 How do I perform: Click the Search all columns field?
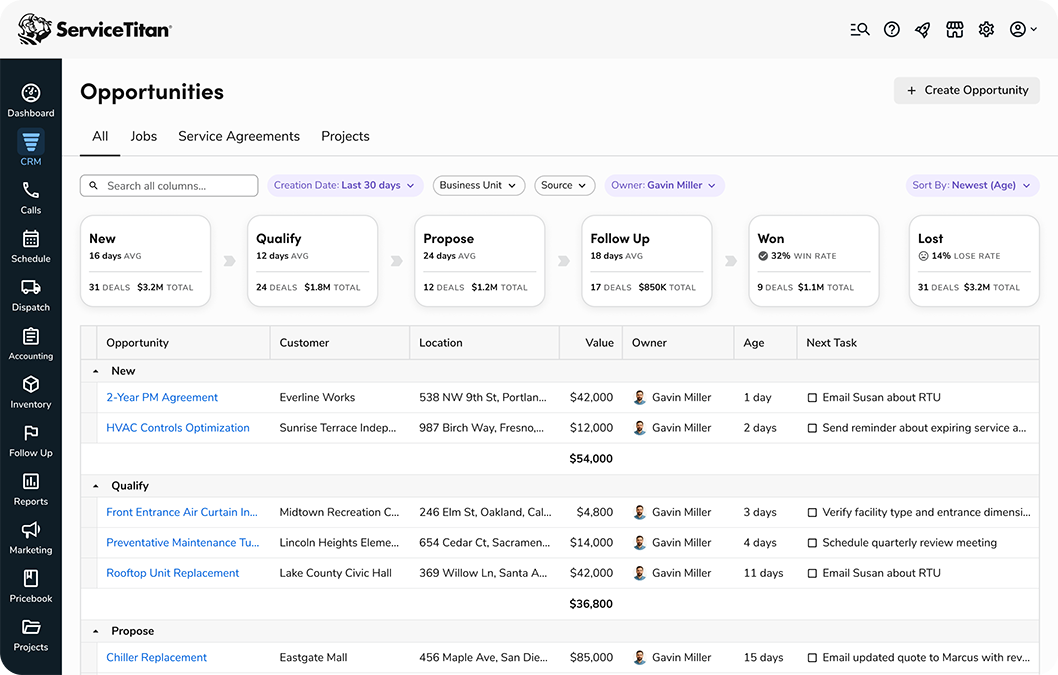click(x=169, y=185)
